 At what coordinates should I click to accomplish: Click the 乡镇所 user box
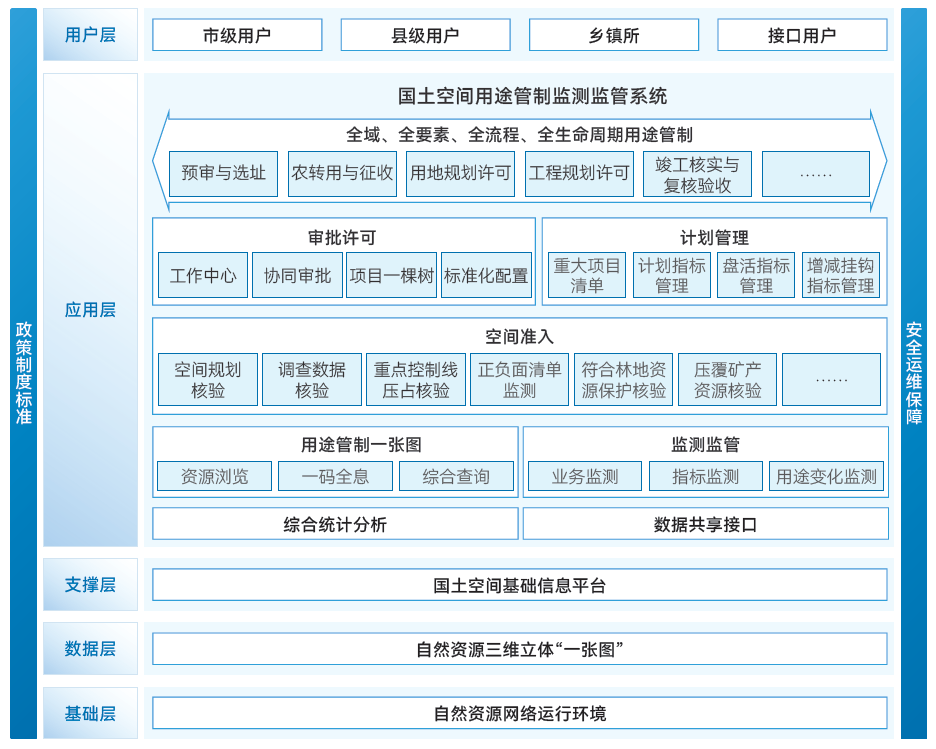[x=614, y=35]
